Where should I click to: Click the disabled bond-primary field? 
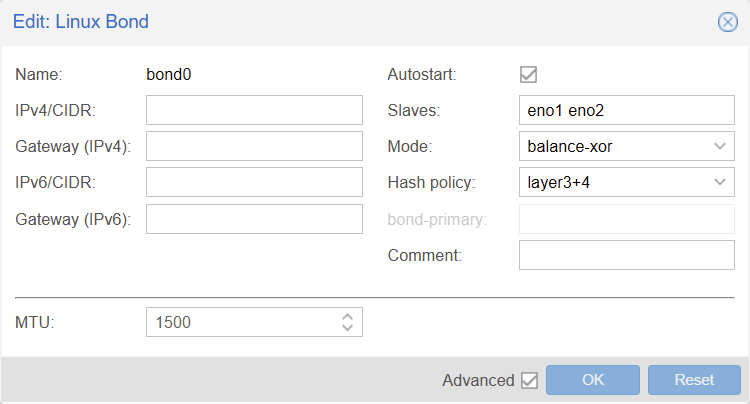tap(627, 219)
